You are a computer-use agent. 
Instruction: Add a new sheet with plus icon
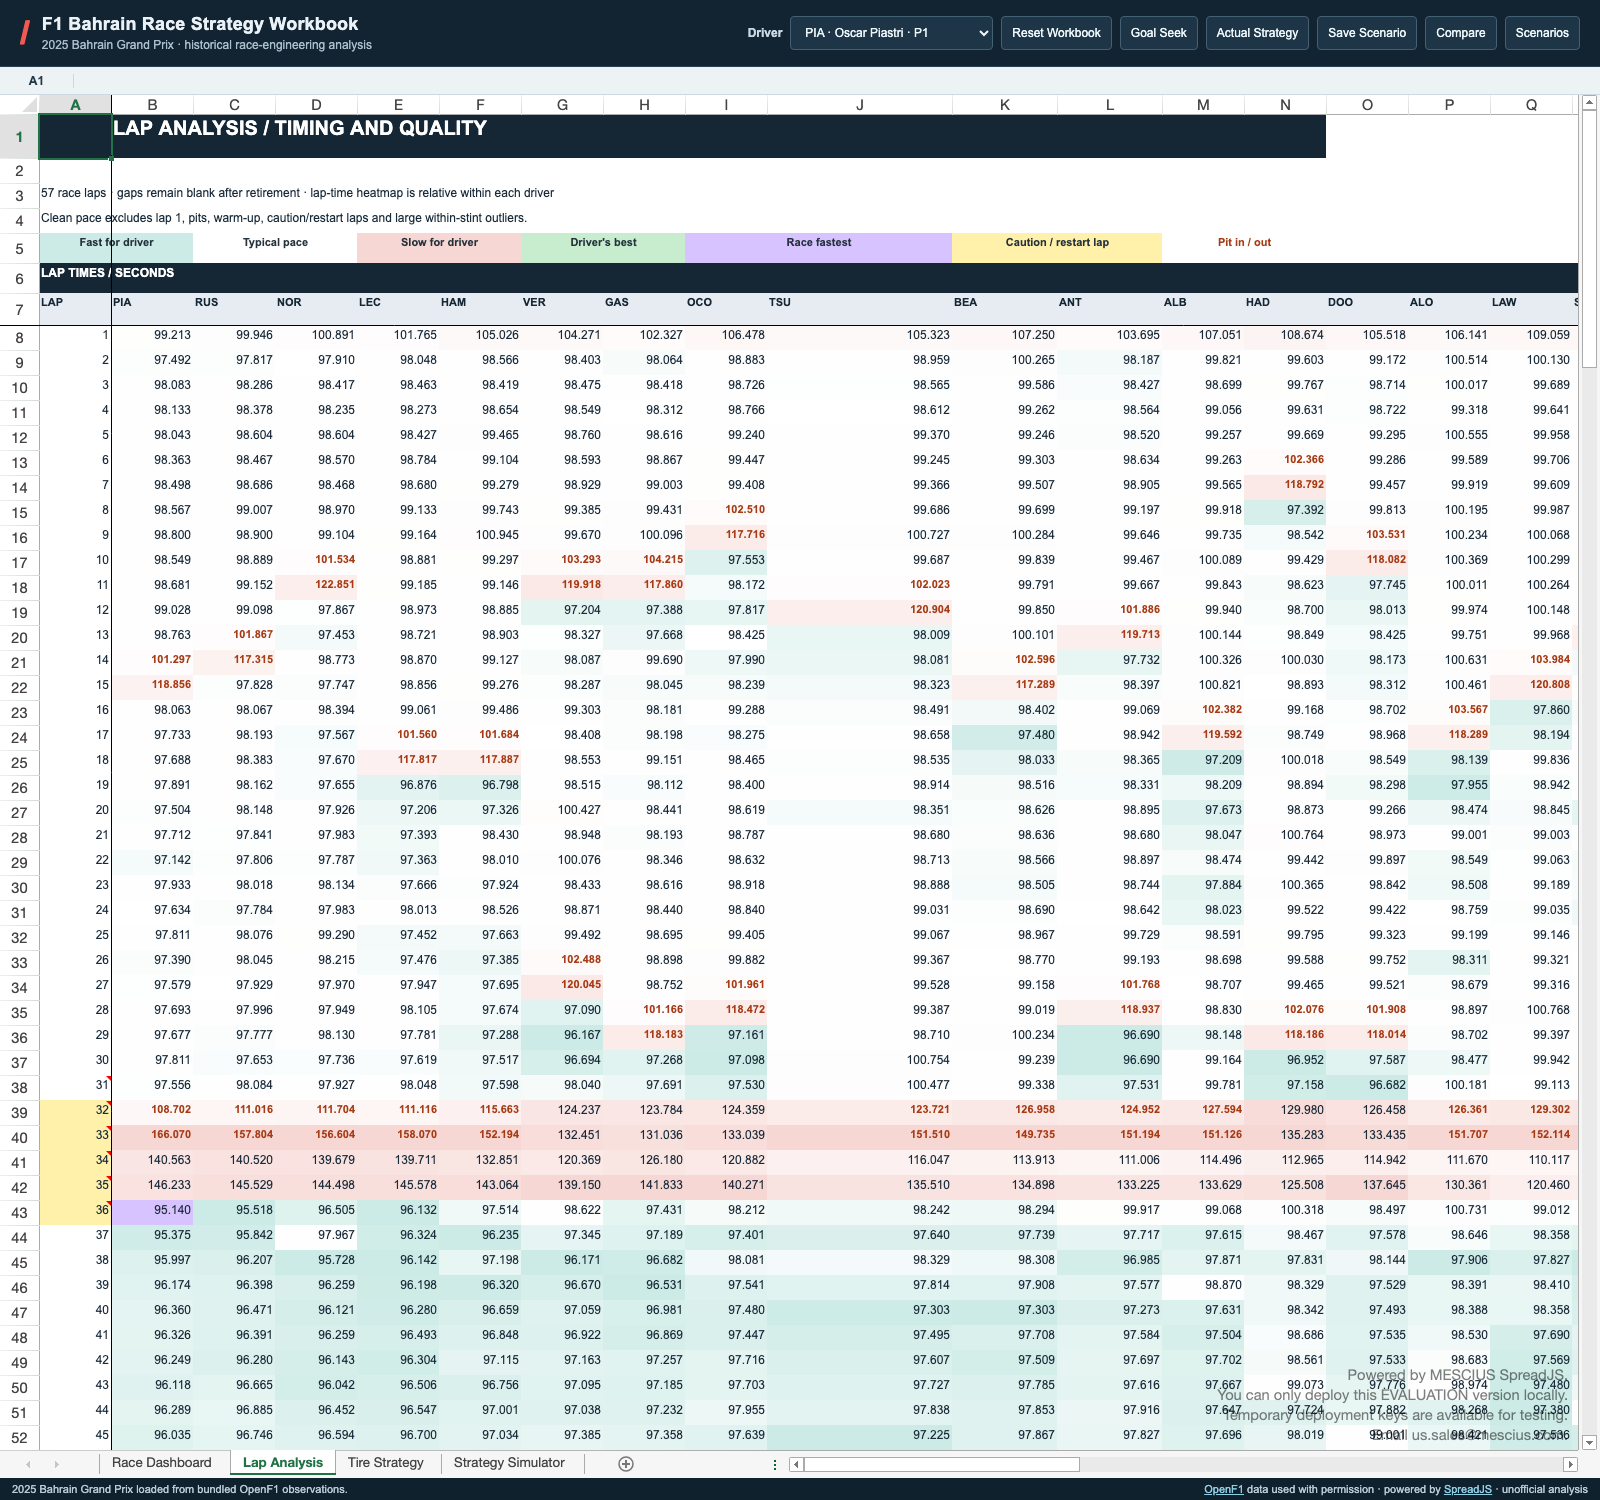click(x=626, y=1464)
